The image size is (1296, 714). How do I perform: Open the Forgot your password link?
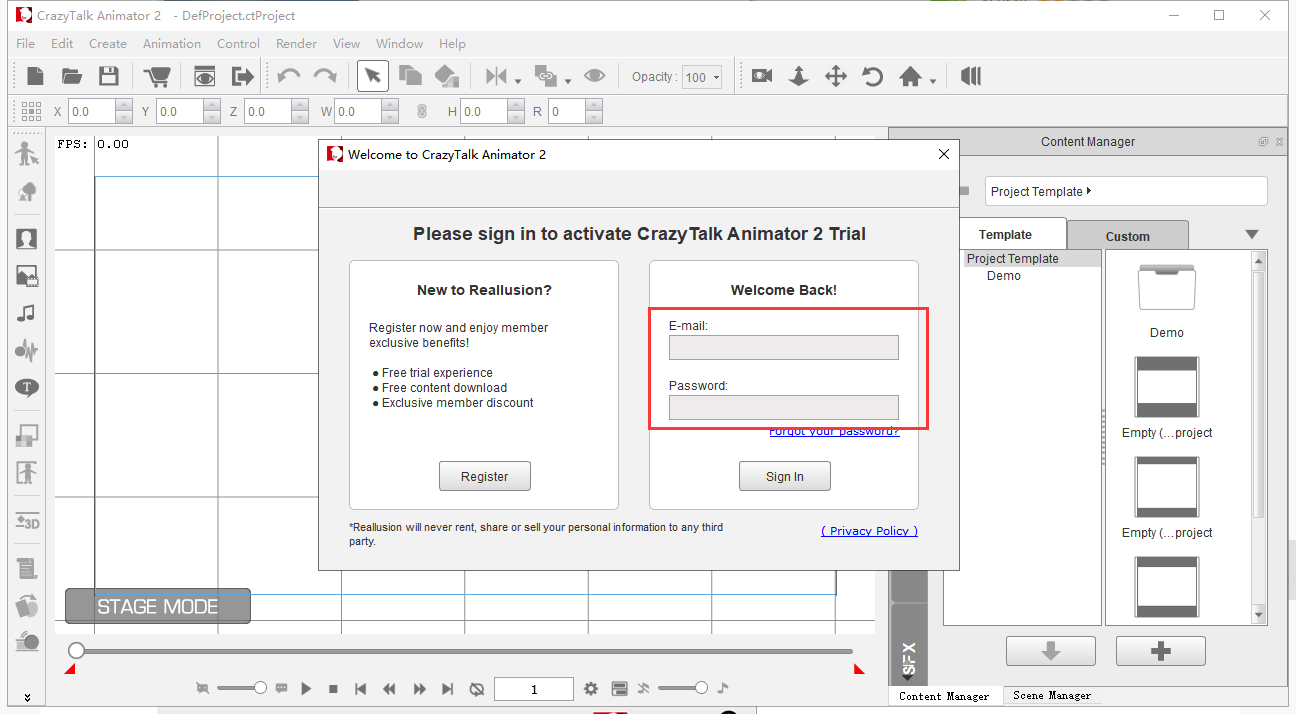(834, 432)
